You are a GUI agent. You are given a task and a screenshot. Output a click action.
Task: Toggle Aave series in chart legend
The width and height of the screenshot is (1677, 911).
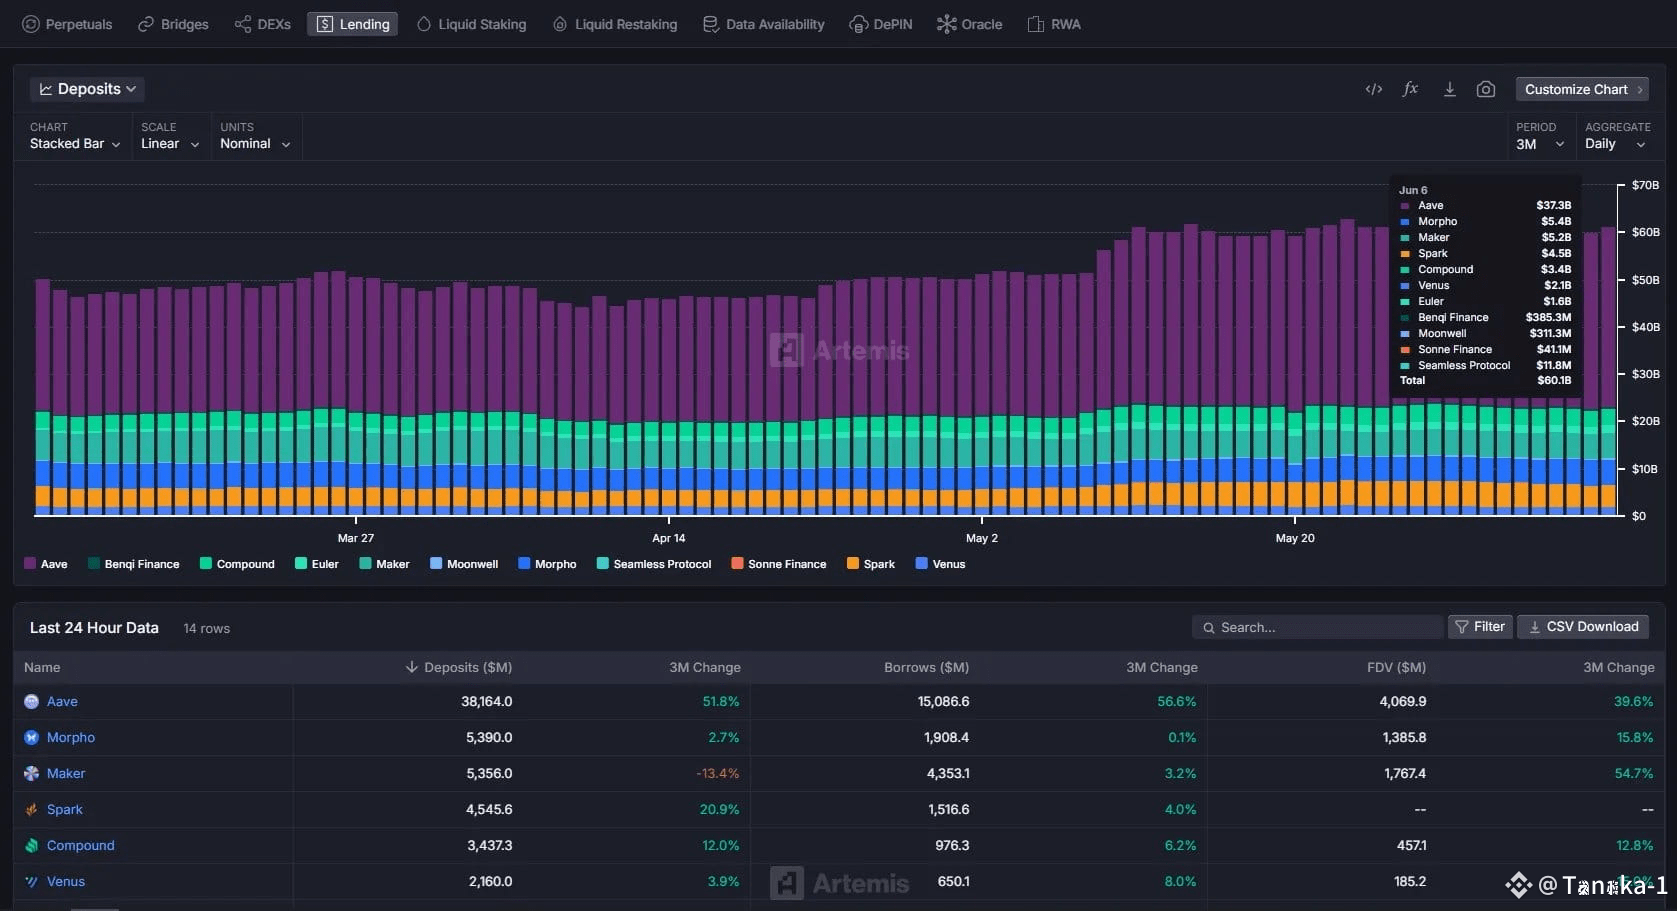tap(45, 564)
